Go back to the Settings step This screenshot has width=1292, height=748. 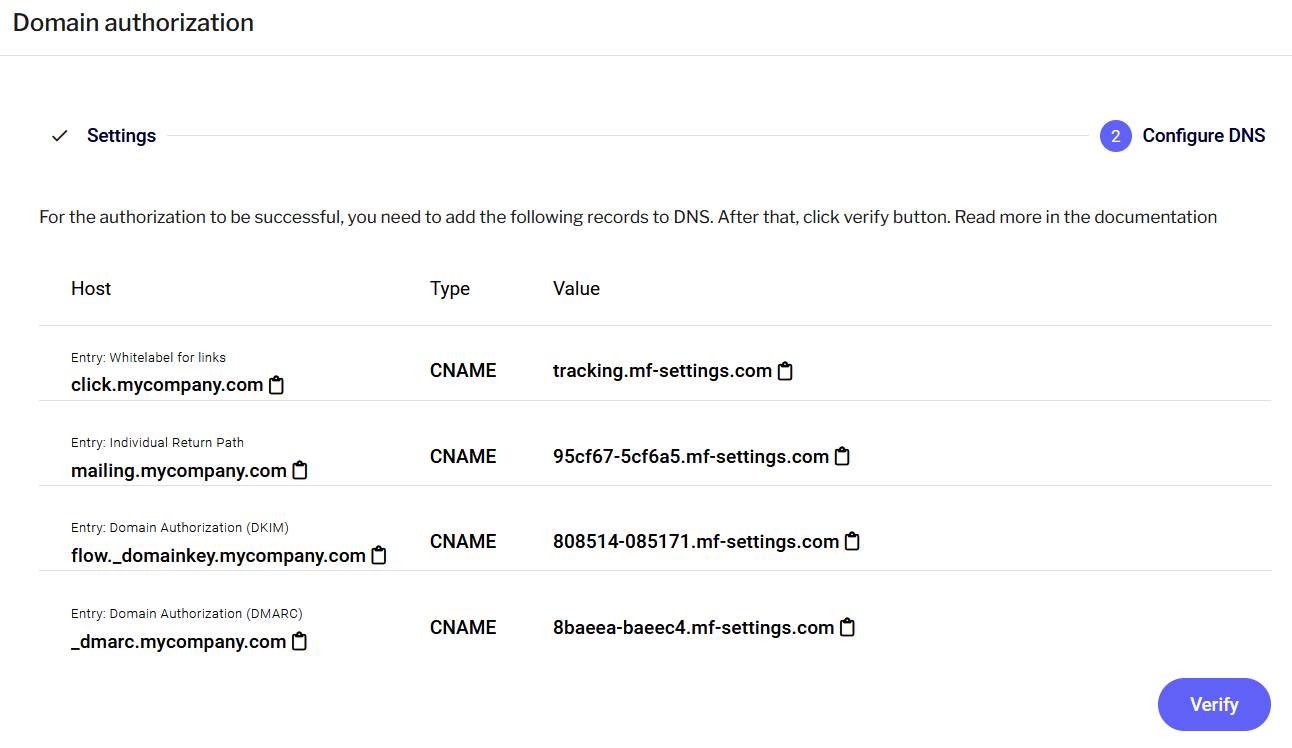click(121, 135)
